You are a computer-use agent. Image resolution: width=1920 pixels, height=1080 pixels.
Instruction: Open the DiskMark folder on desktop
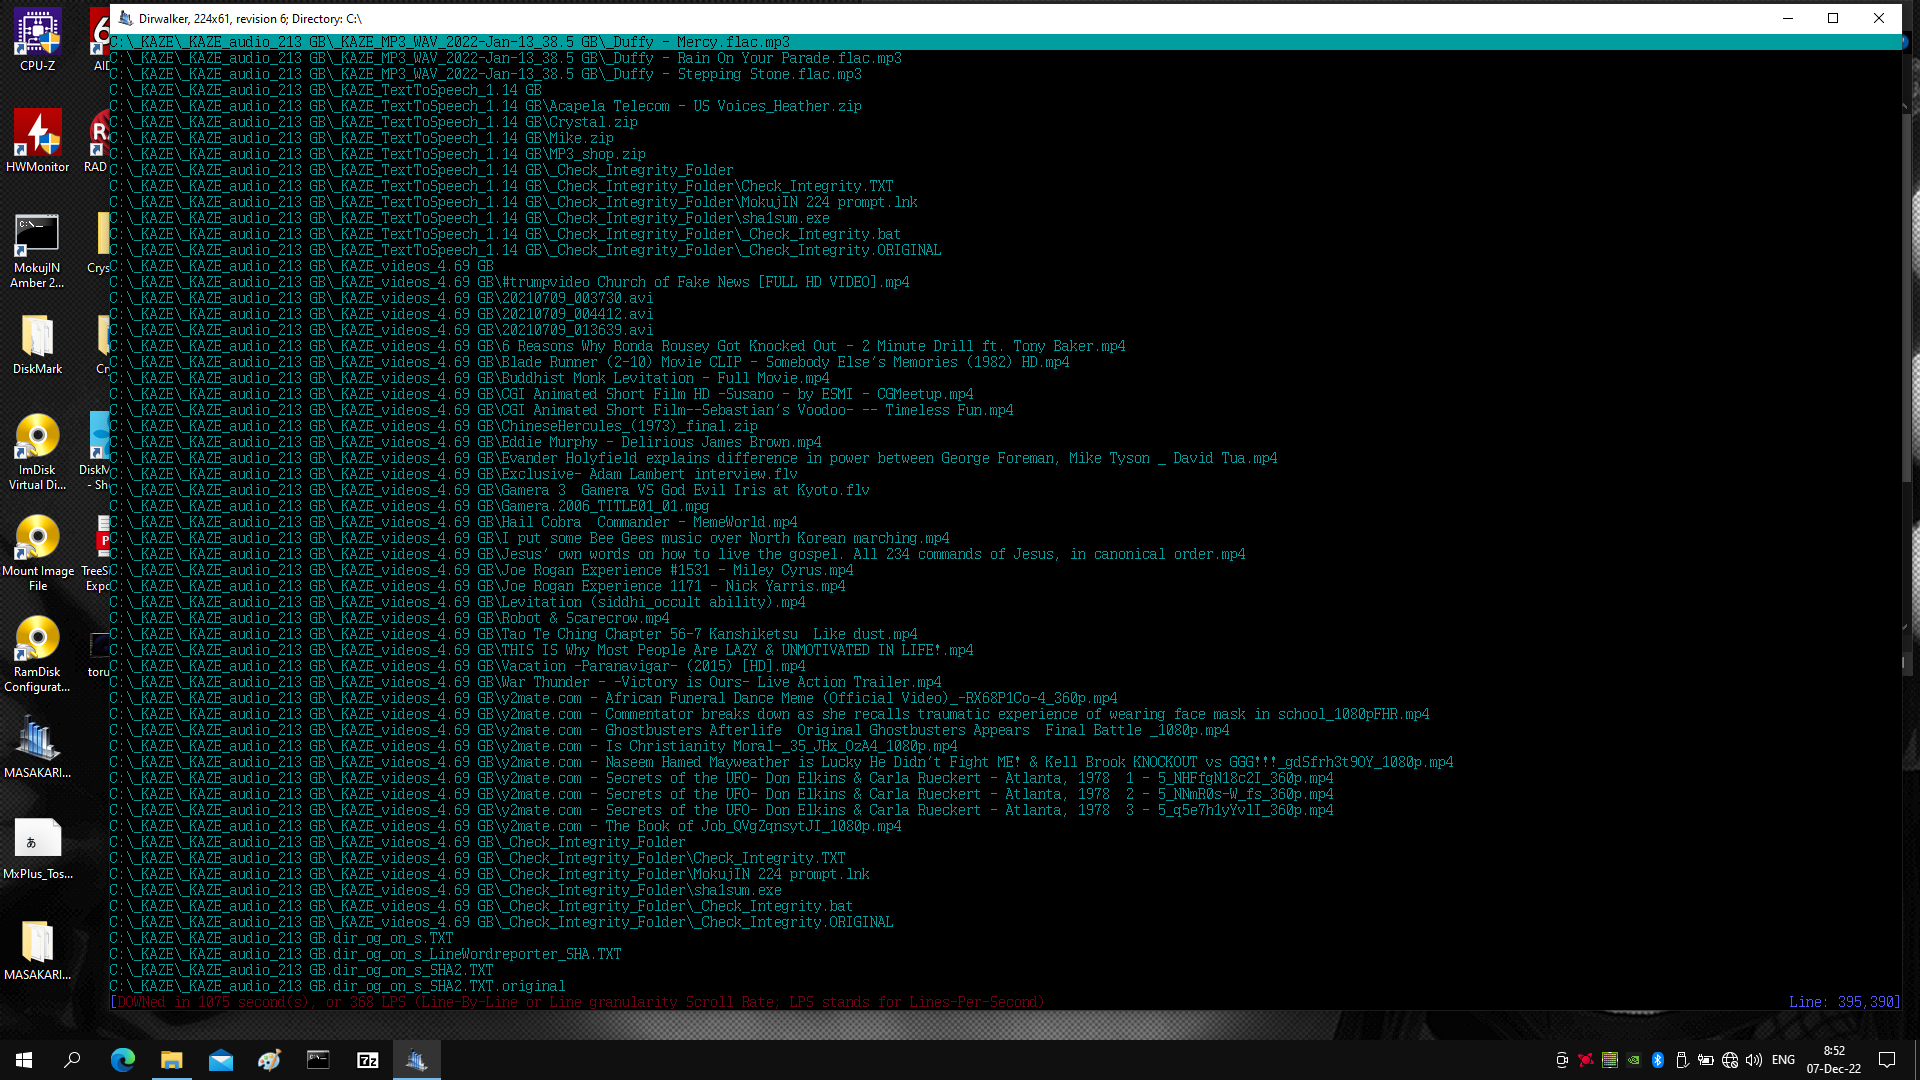[x=37, y=345]
